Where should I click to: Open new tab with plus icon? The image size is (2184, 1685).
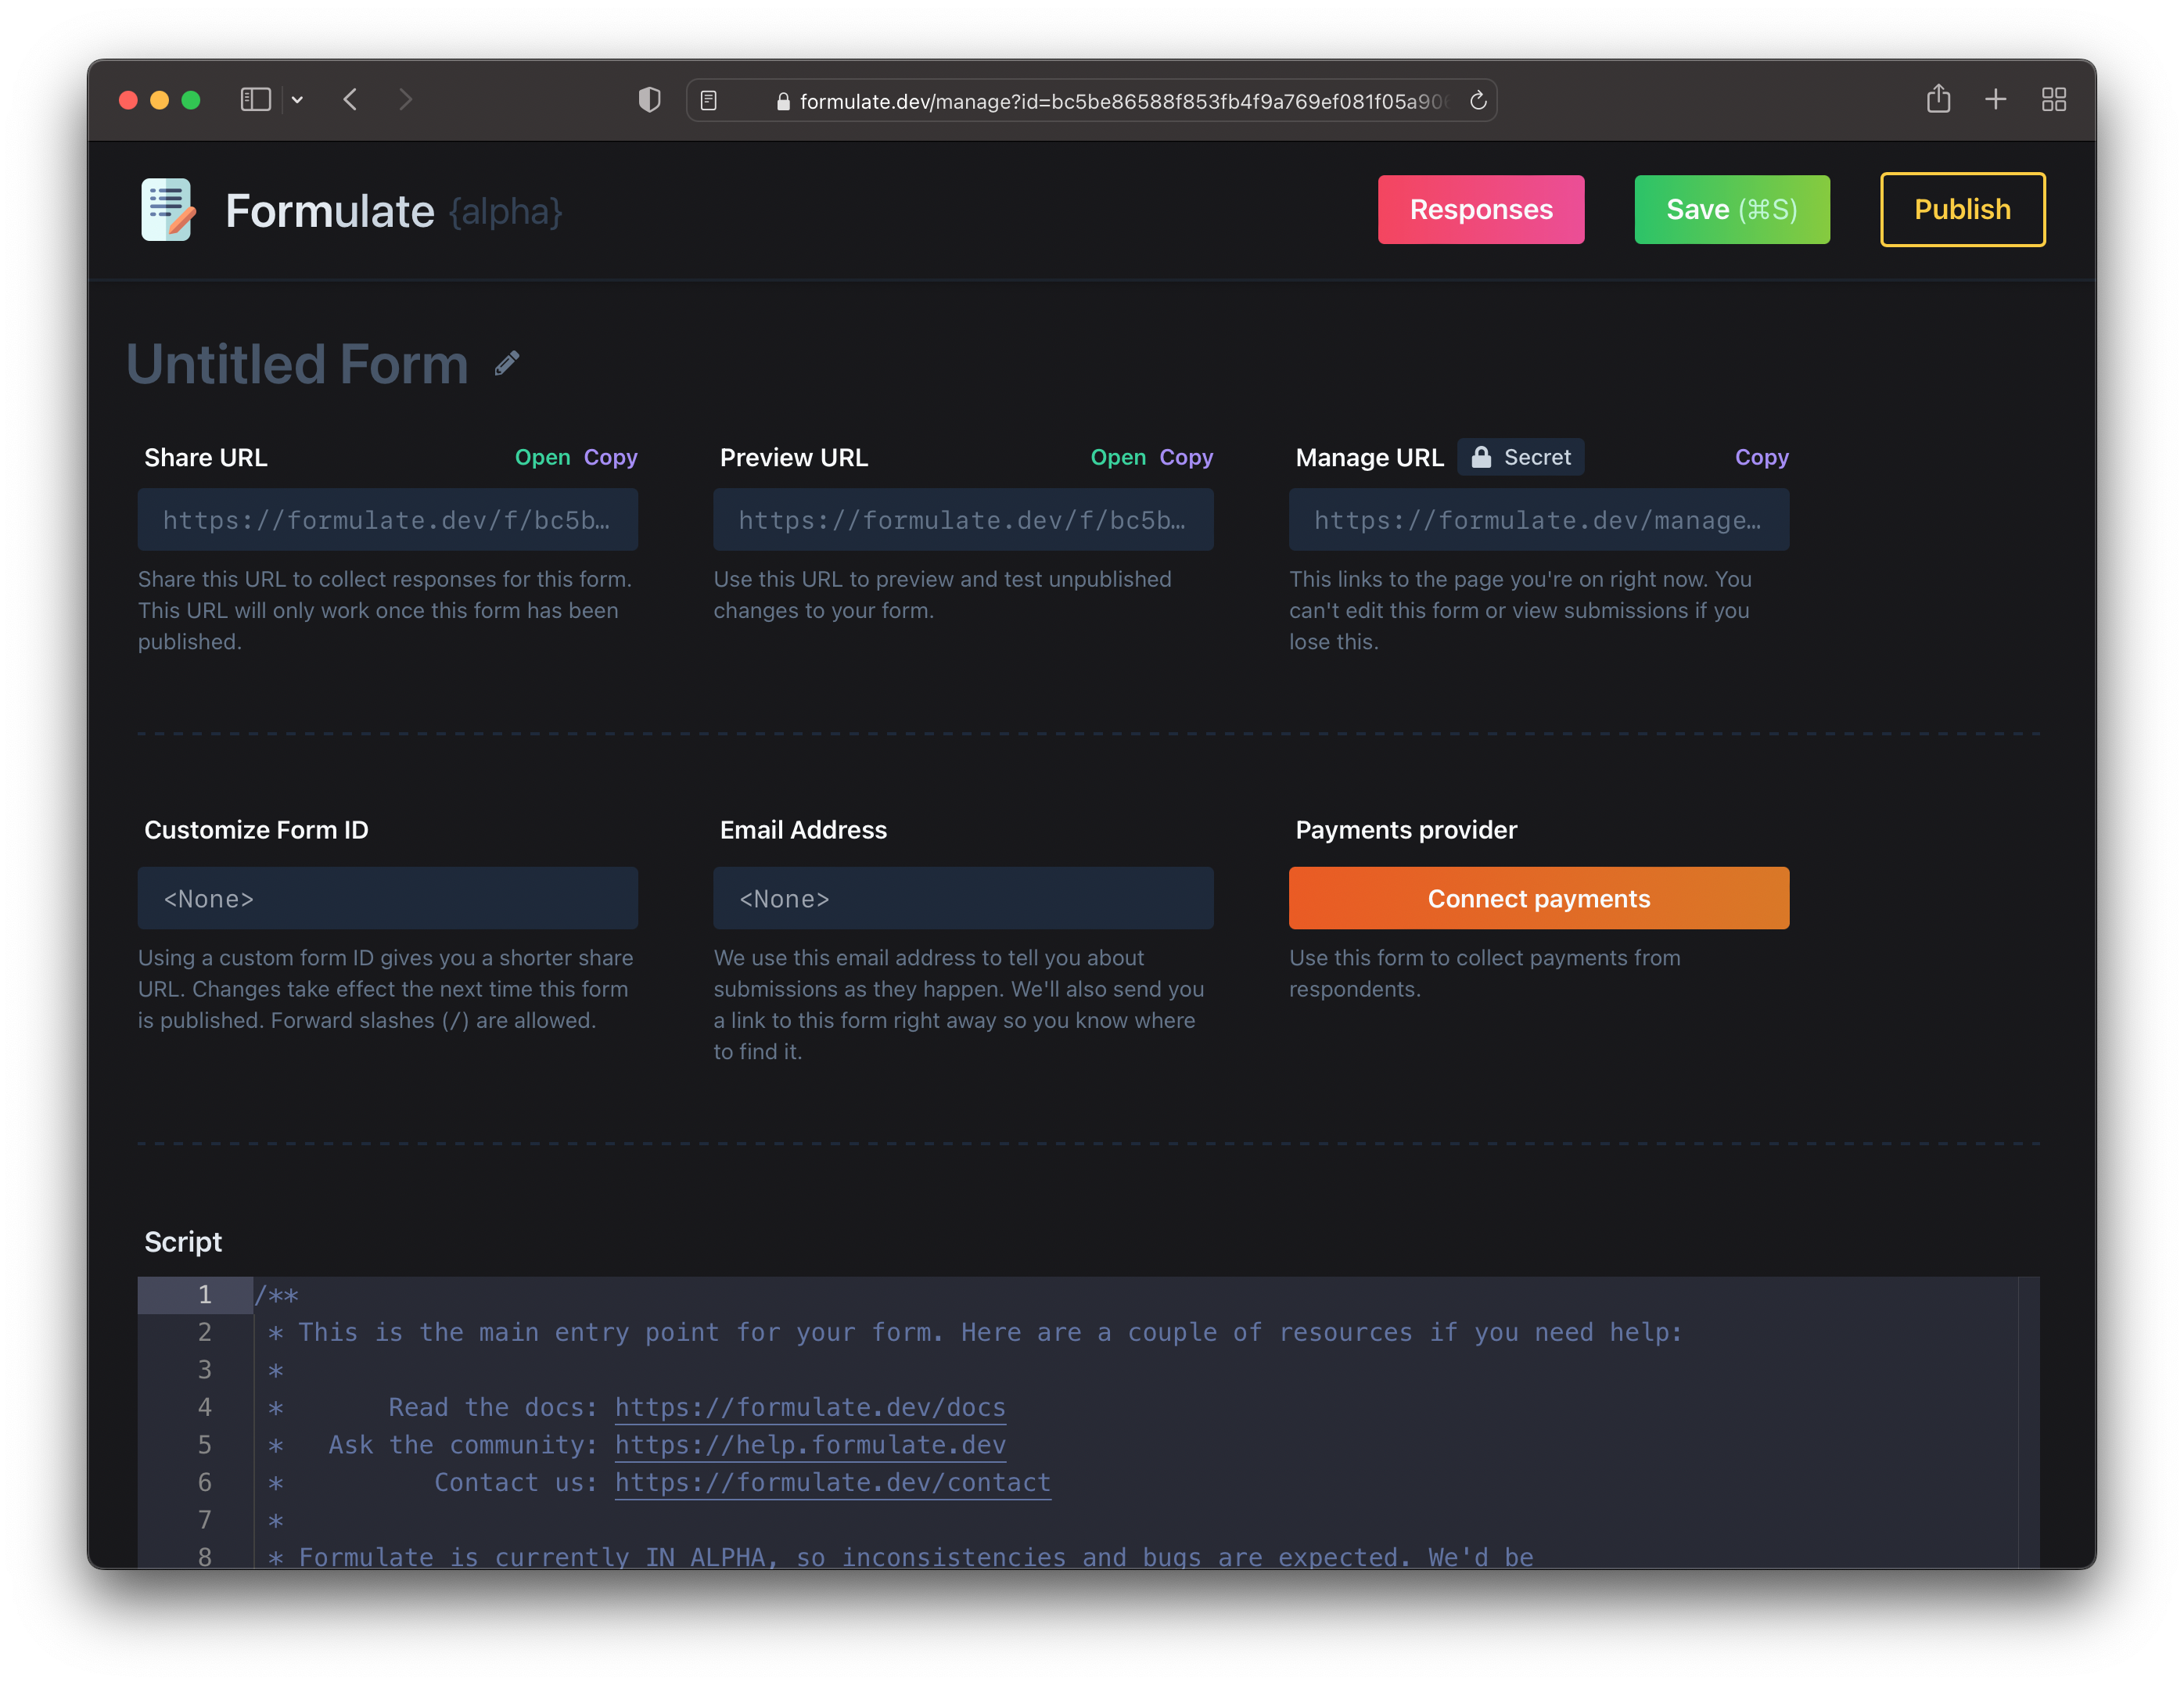(1996, 99)
